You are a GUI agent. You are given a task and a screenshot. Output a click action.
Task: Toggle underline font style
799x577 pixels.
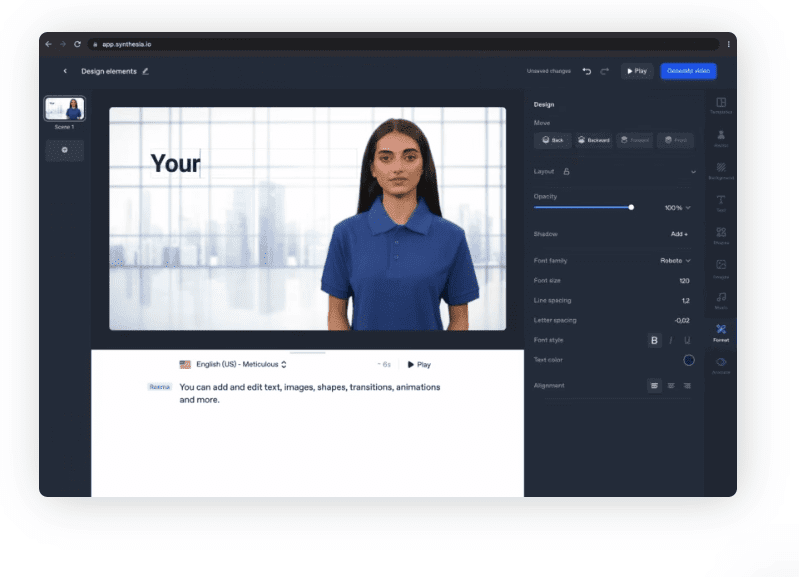coord(687,341)
